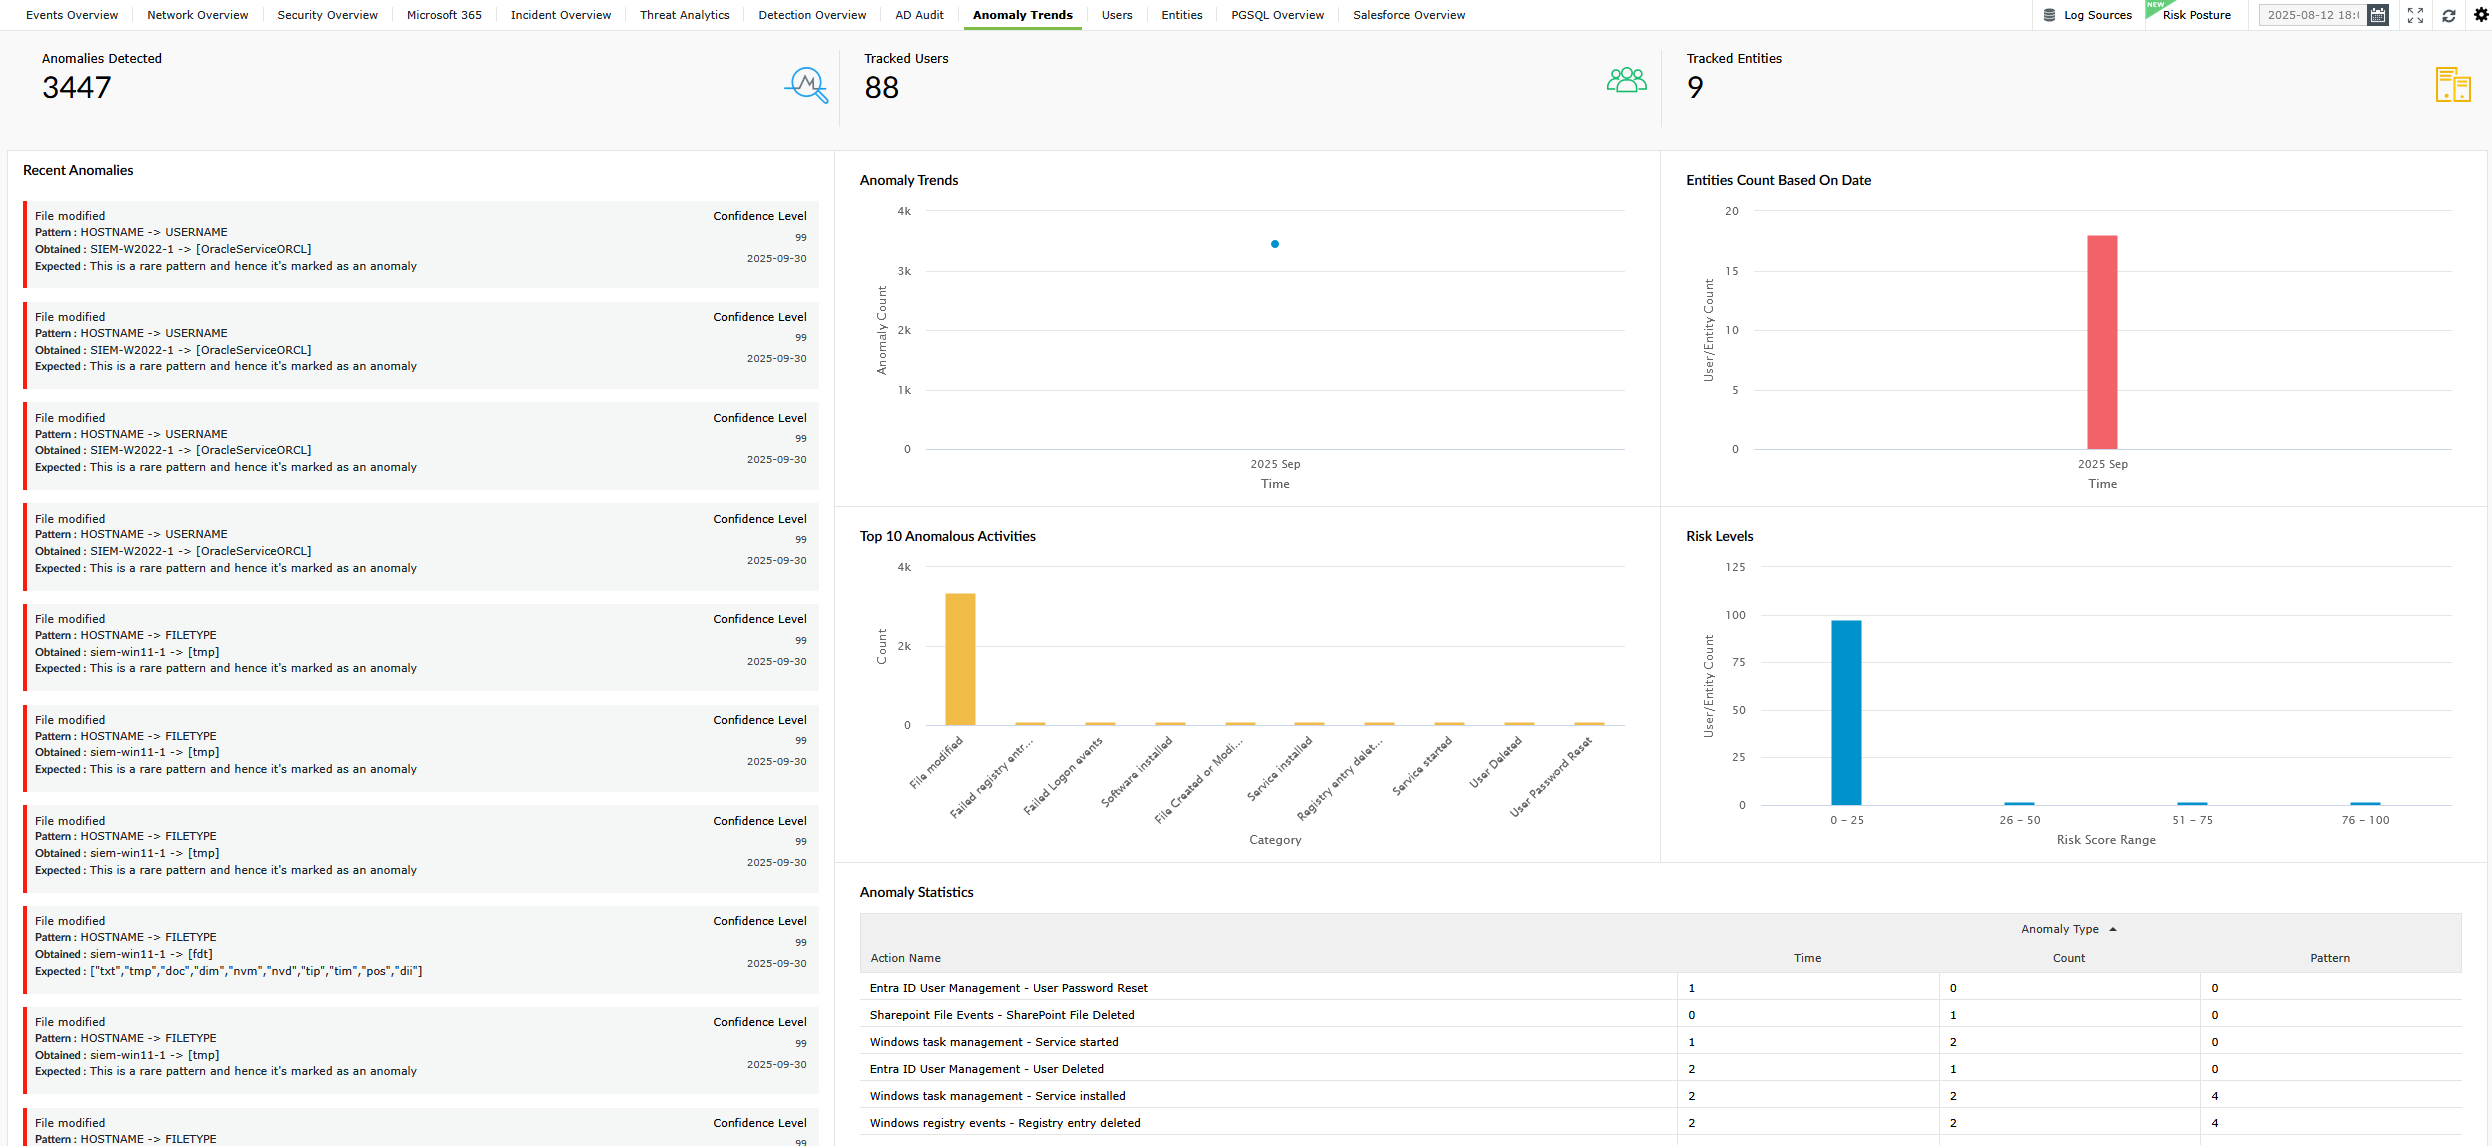Click the Action Name column header
The height and width of the screenshot is (1146, 2492).
(905, 958)
